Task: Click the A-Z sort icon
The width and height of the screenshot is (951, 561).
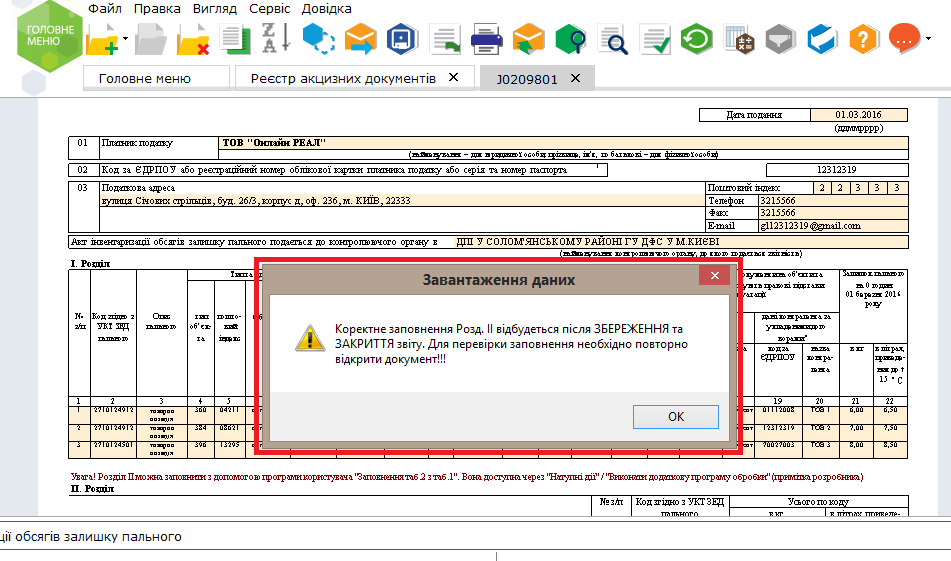Action: pos(274,40)
